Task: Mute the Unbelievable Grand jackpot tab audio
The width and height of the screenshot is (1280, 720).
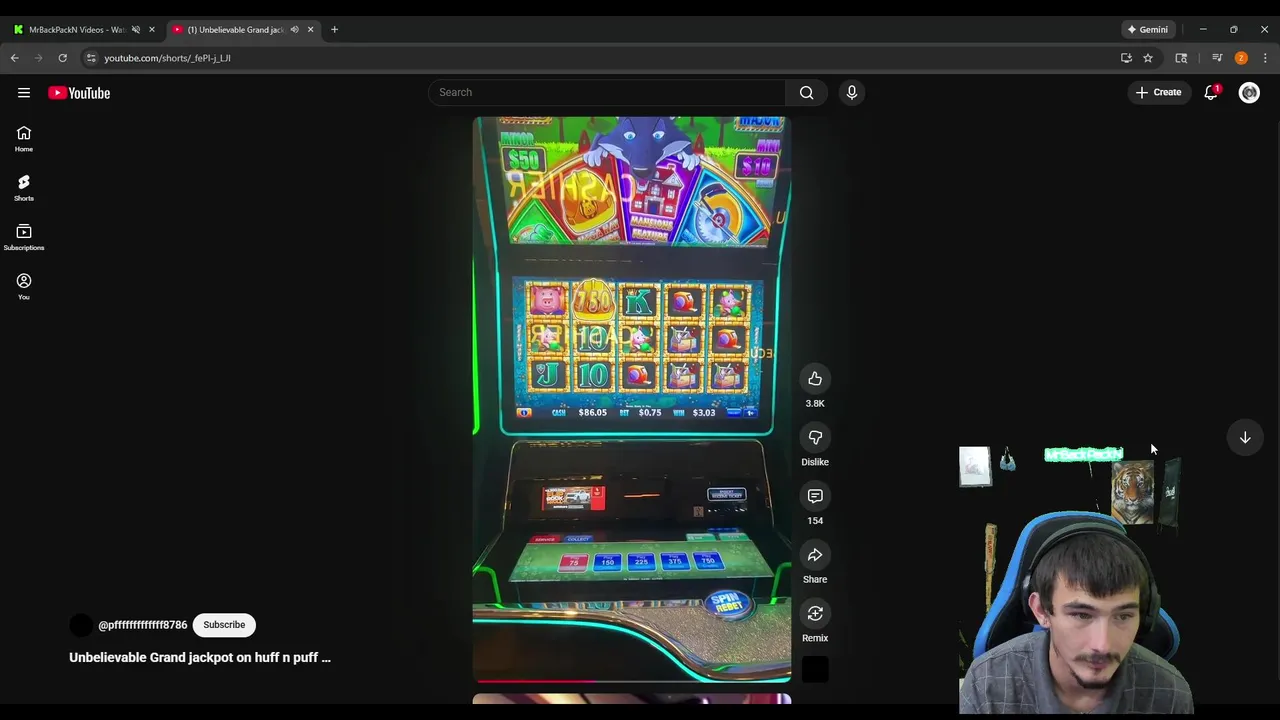Action: point(294,30)
